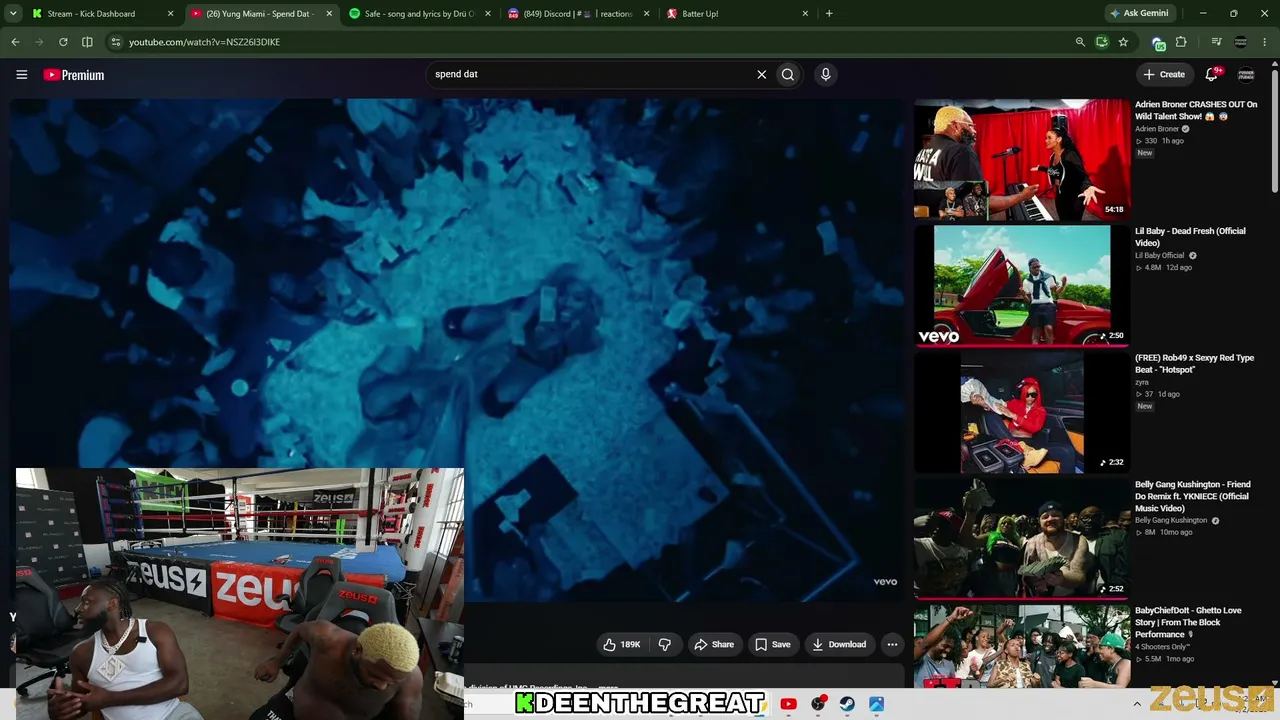Screen dimensions: 1280x720
Task: Share this video
Action: pos(714,645)
